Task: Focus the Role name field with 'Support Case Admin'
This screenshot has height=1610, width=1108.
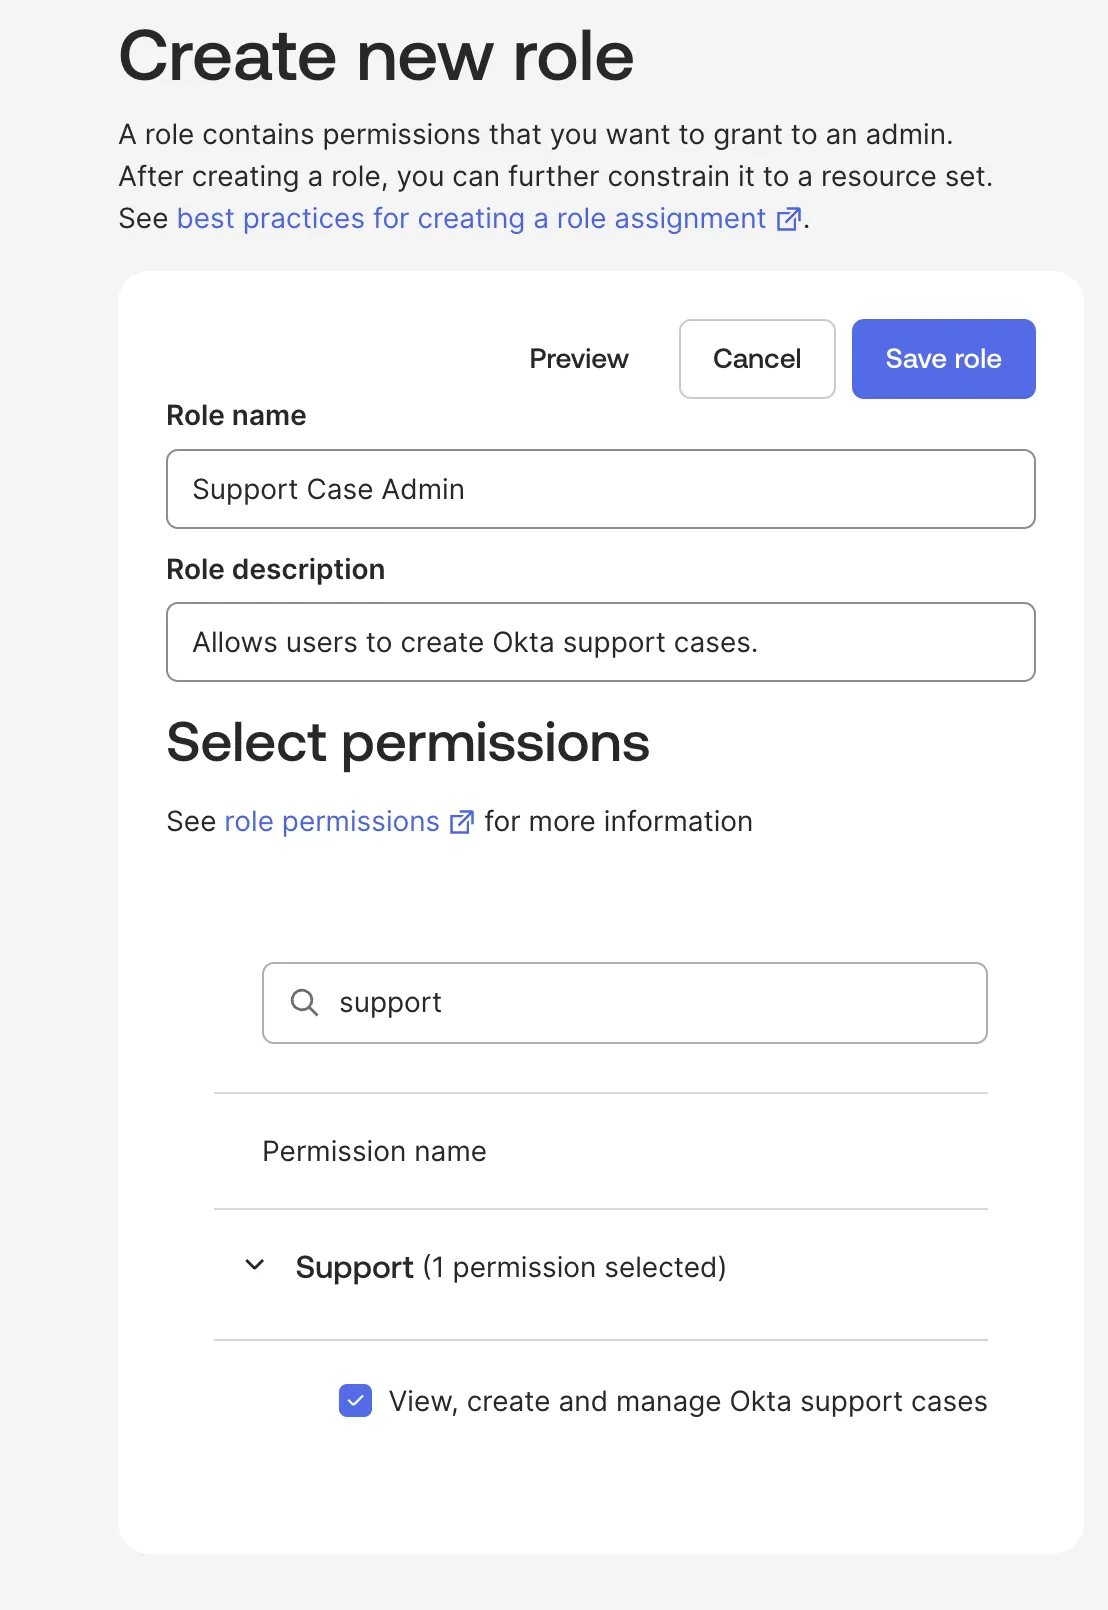Action: pyautogui.click(x=600, y=489)
